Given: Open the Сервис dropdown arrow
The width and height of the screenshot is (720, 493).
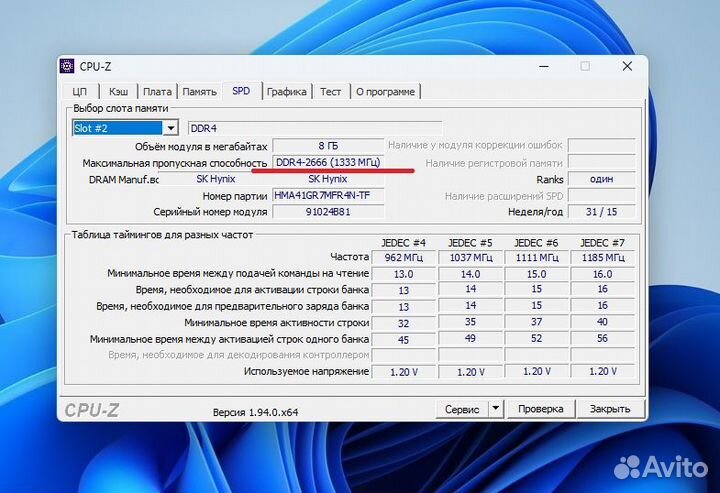Looking at the screenshot, I should point(495,408).
